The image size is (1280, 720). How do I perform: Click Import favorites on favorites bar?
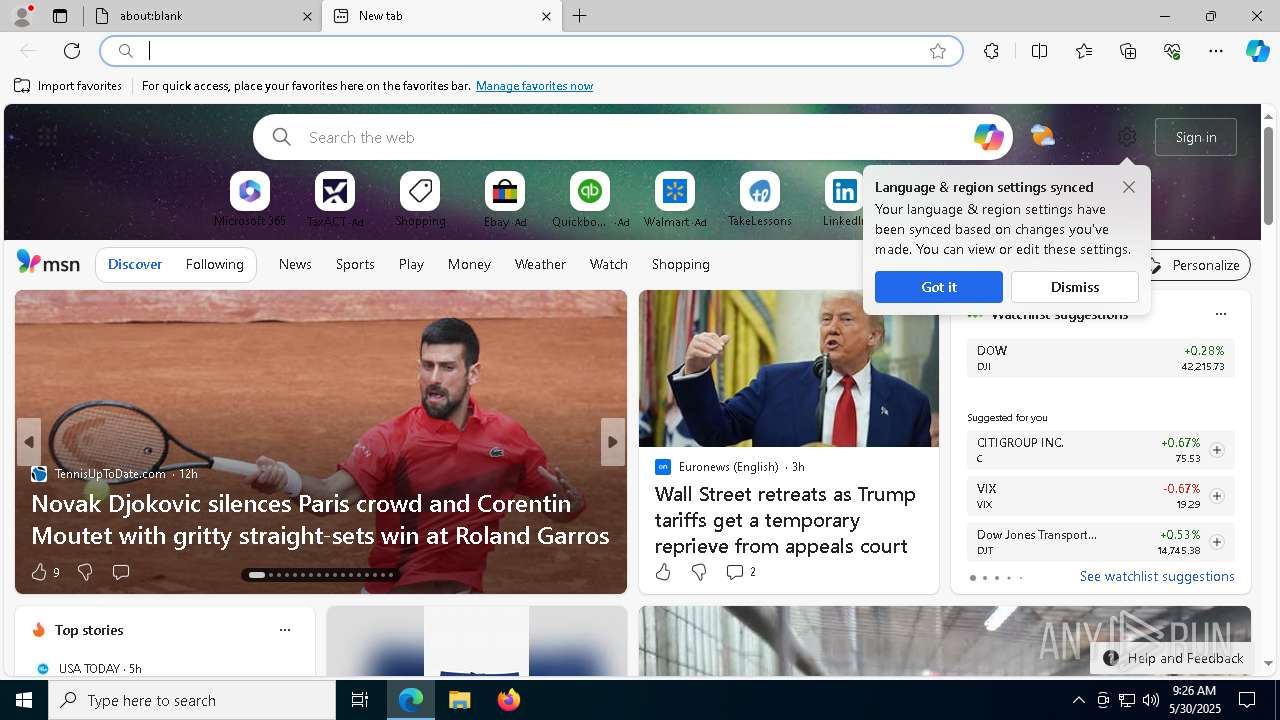click(68, 86)
